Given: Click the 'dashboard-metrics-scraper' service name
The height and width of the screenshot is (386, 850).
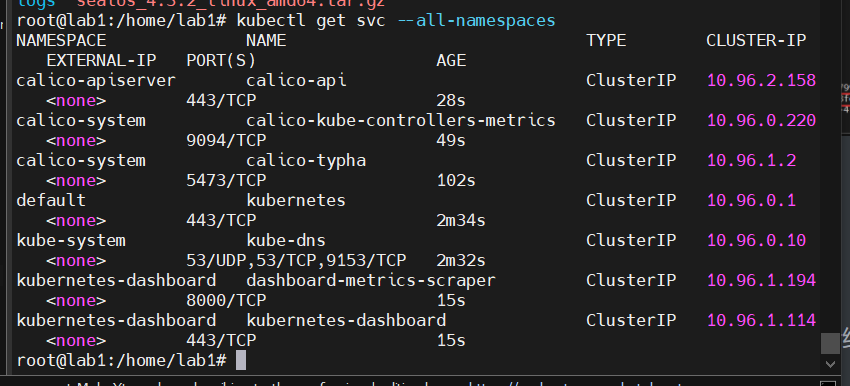Looking at the screenshot, I should point(371,281).
